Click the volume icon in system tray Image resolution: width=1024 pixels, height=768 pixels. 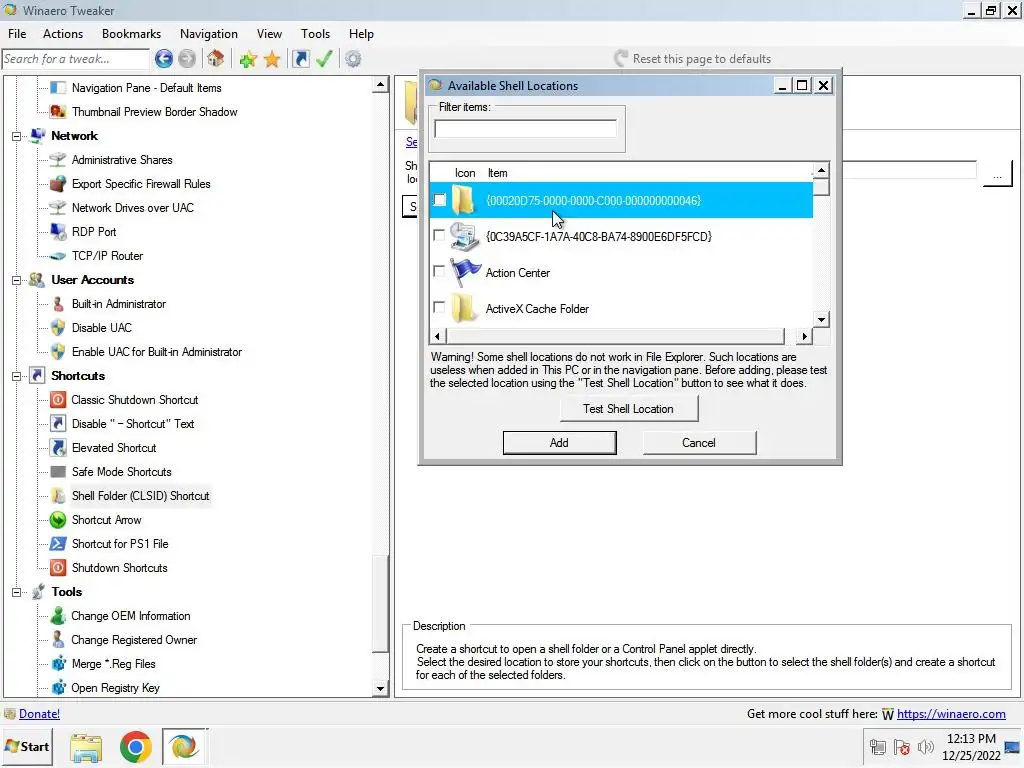[x=925, y=747]
